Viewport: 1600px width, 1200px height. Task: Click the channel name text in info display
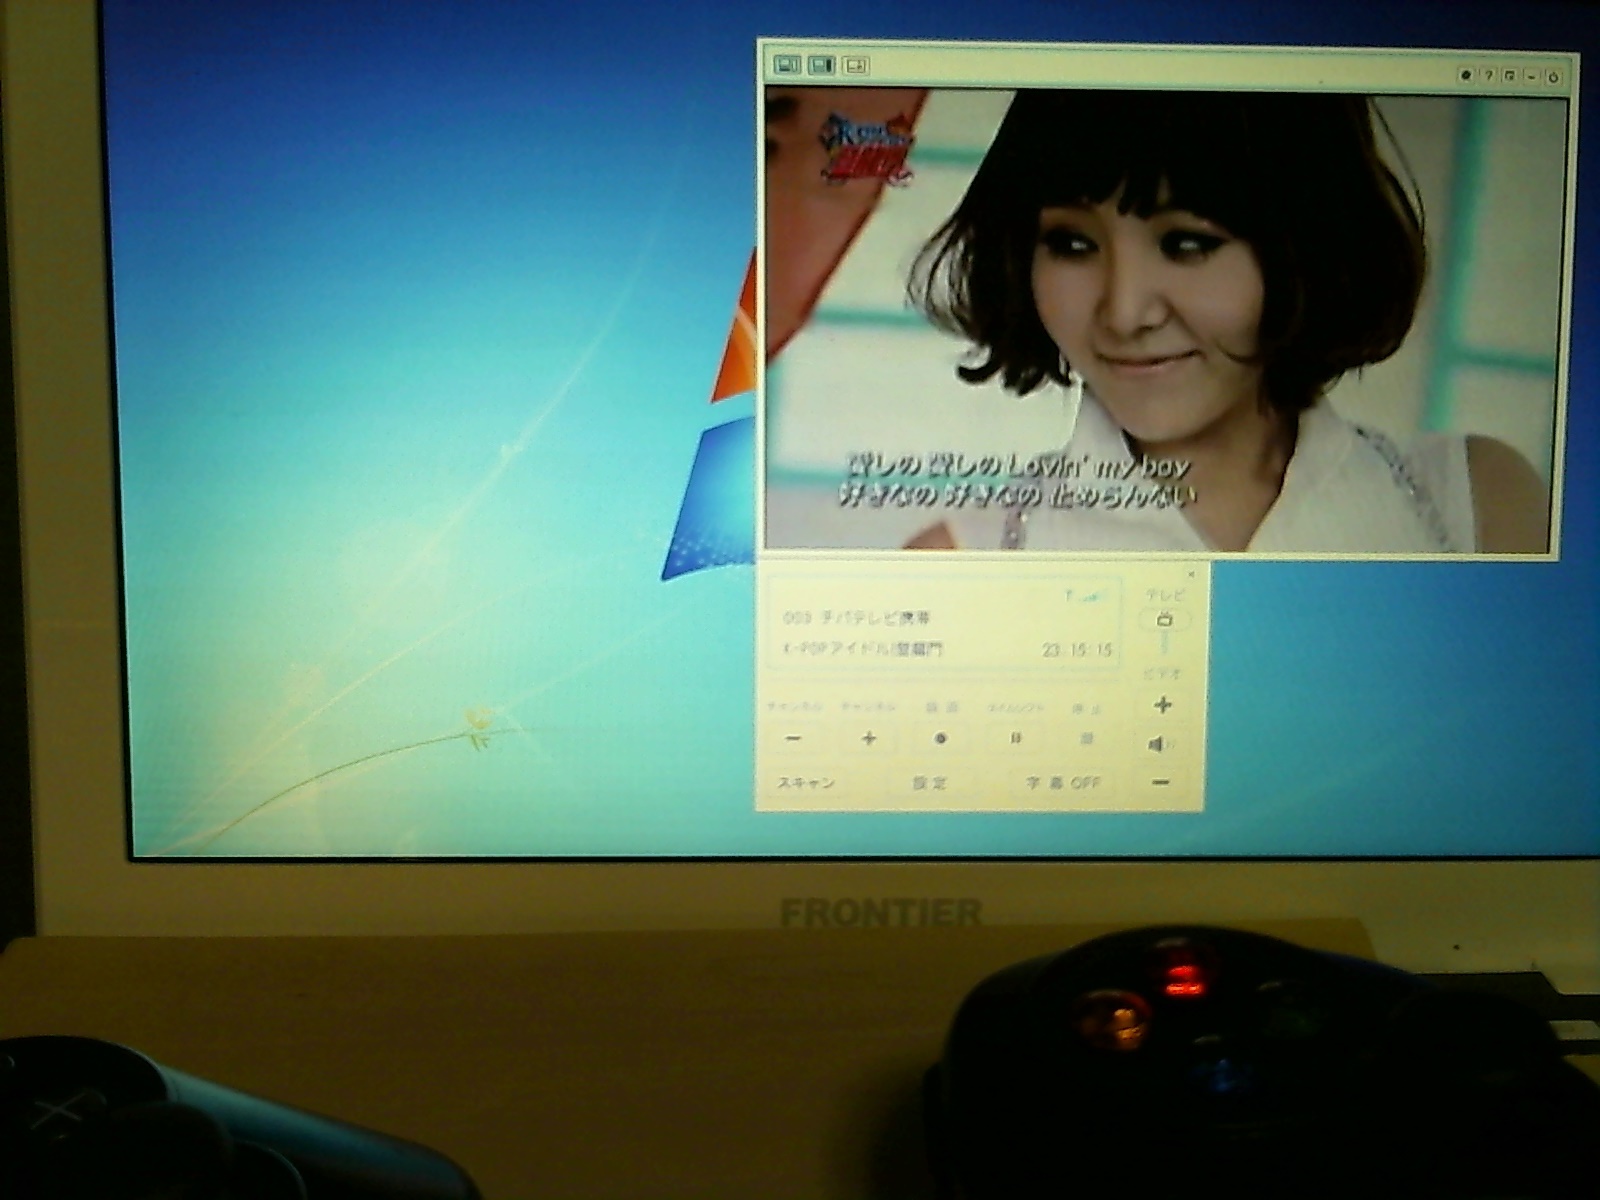point(857,618)
